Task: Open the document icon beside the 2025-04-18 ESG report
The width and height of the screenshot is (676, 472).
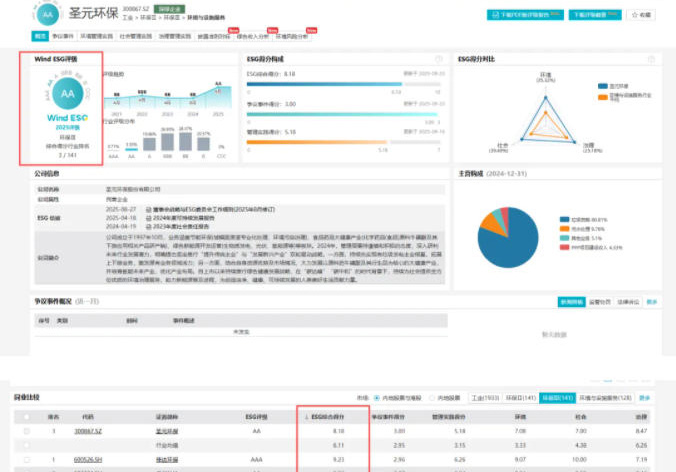Action: pos(148,218)
